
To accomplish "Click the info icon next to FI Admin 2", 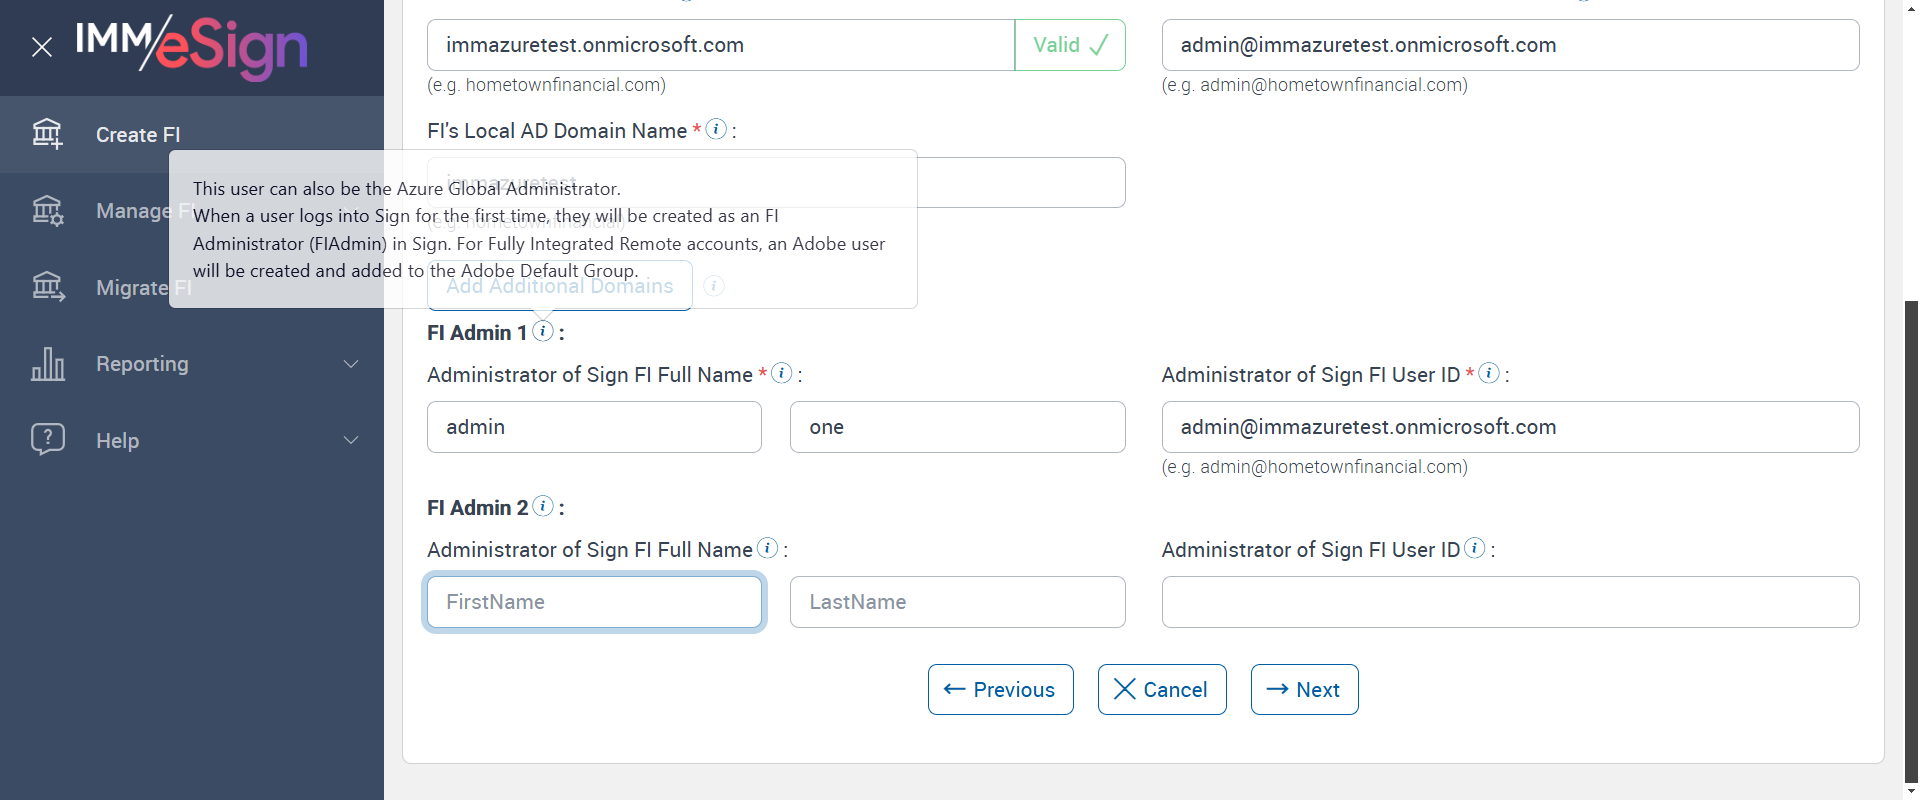I will (543, 506).
